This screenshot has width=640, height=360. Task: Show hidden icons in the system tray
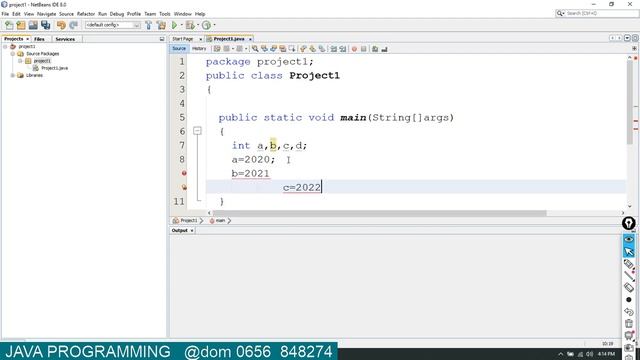click(560, 354)
